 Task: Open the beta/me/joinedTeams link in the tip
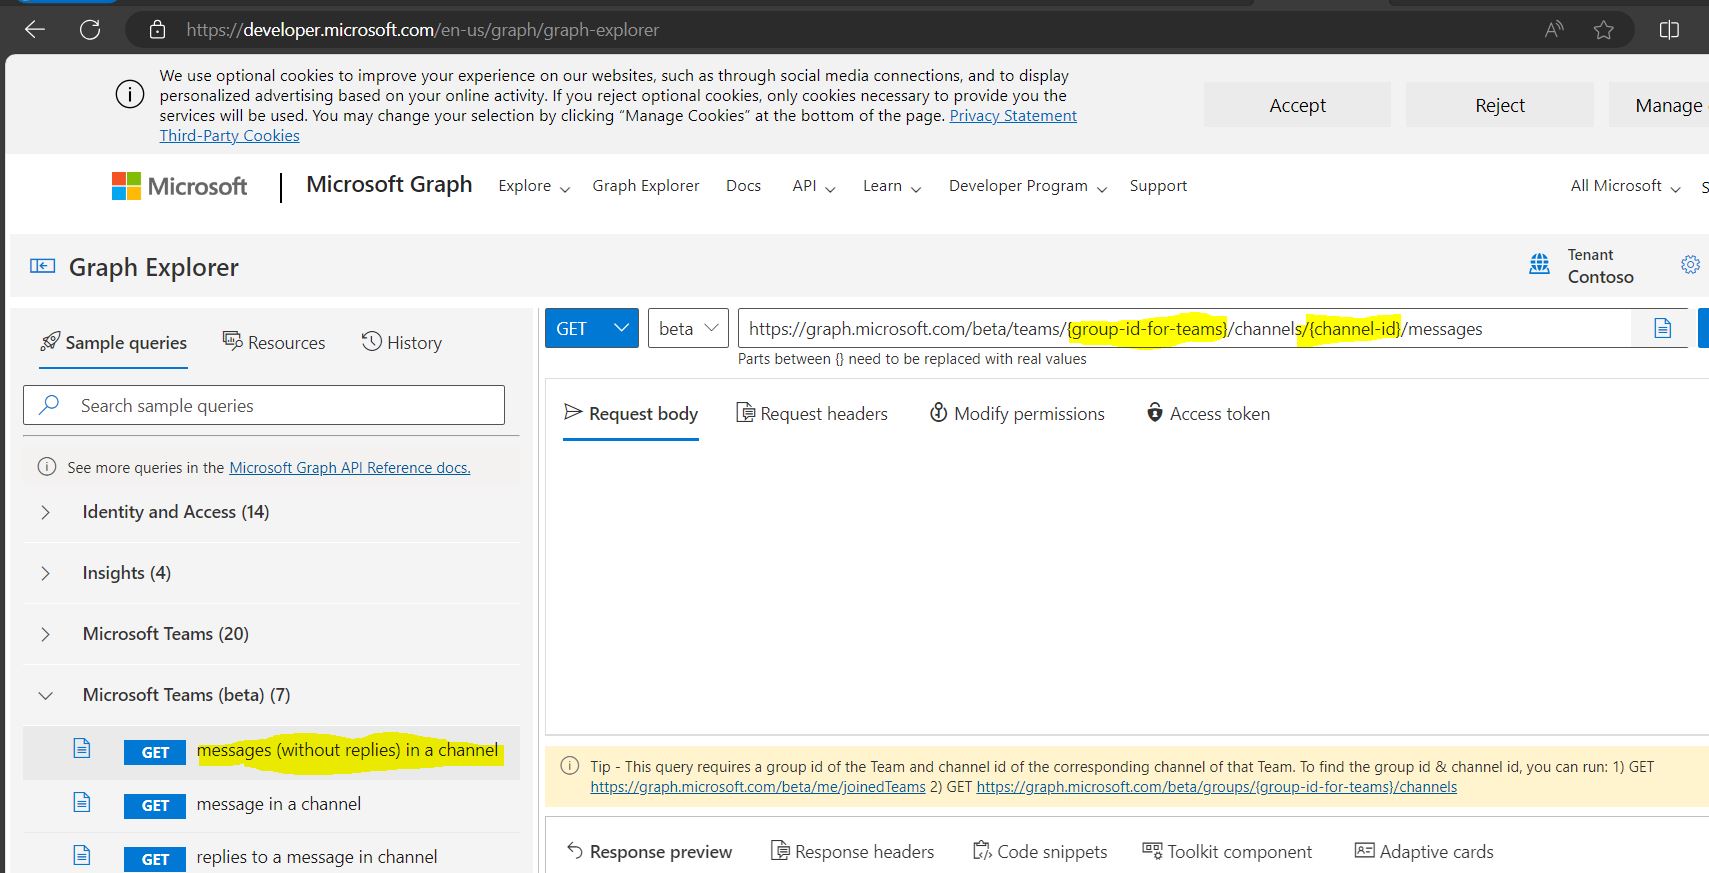[758, 787]
